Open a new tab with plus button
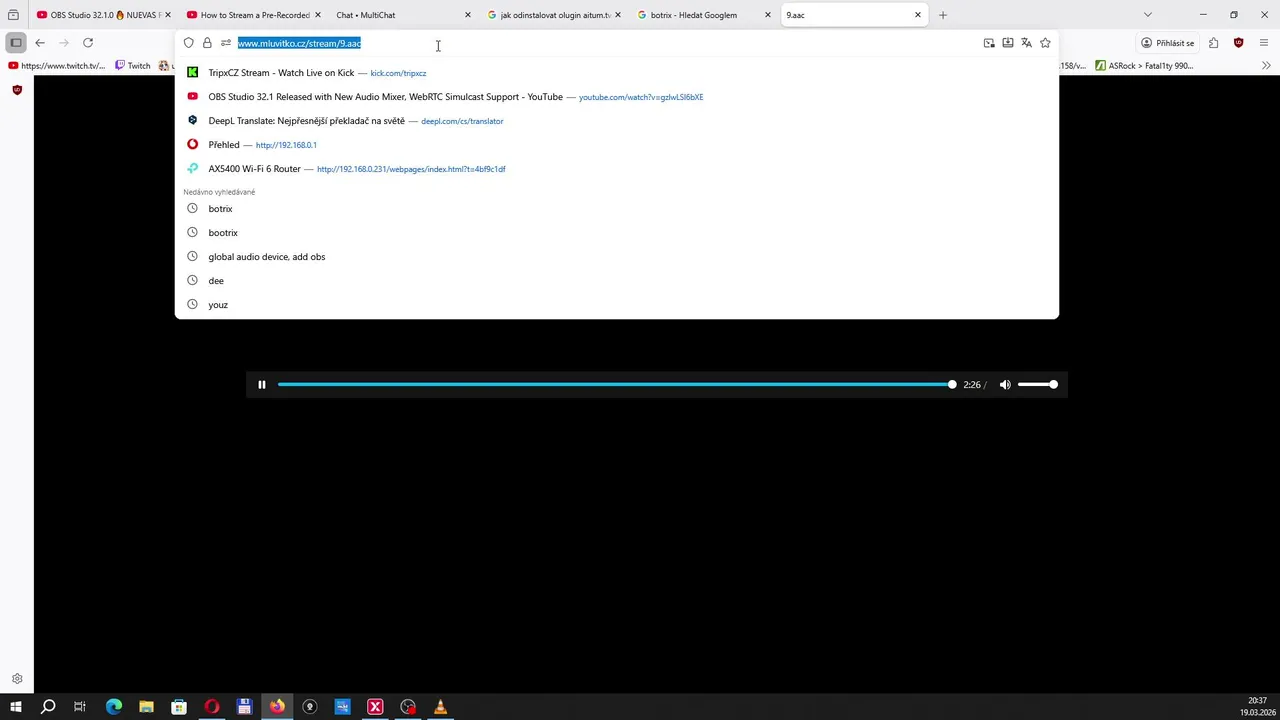Image resolution: width=1280 pixels, height=720 pixels. pos(943,15)
